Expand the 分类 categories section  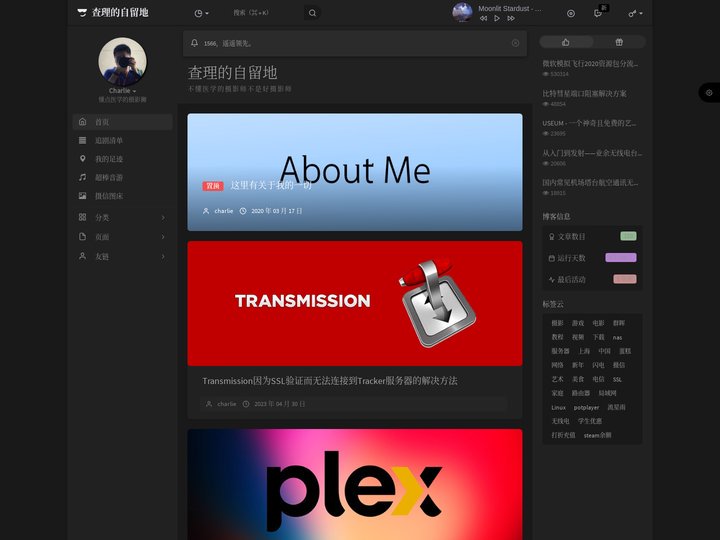(123, 217)
